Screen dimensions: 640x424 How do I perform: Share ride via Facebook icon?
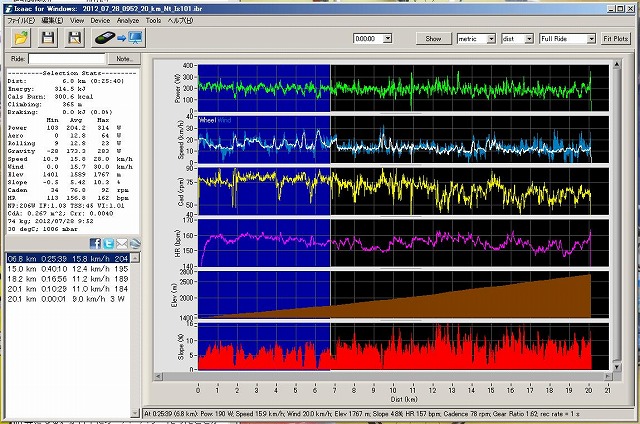[96, 243]
